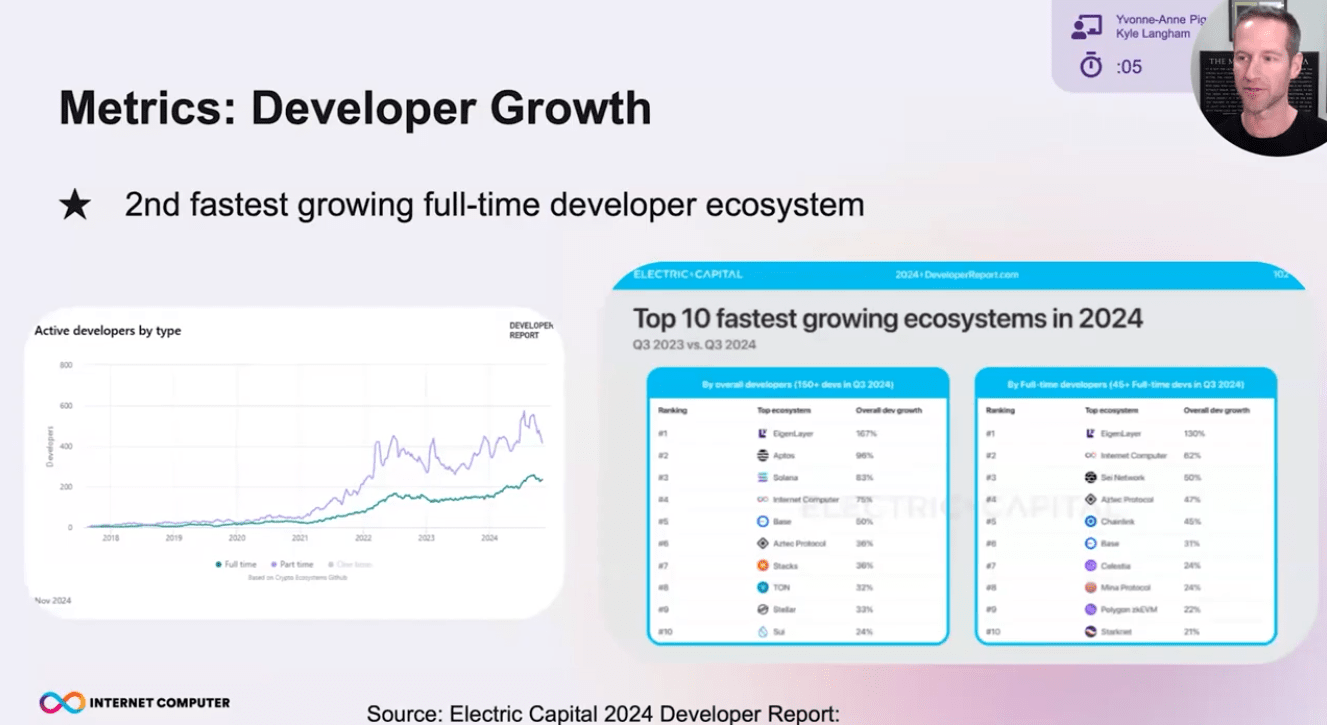This screenshot has height=725, width=1327.
Task: Click the 167% growth value for EigenLayer
Action: point(866,434)
